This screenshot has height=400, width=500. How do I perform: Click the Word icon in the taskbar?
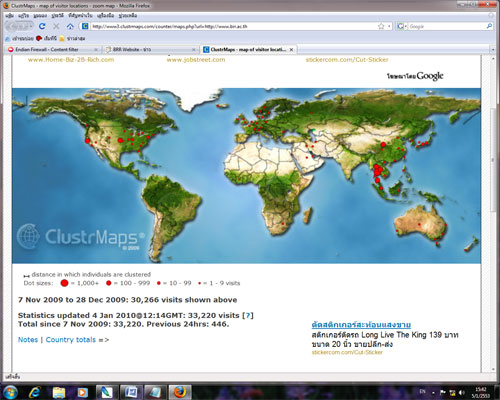pos(131,392)
